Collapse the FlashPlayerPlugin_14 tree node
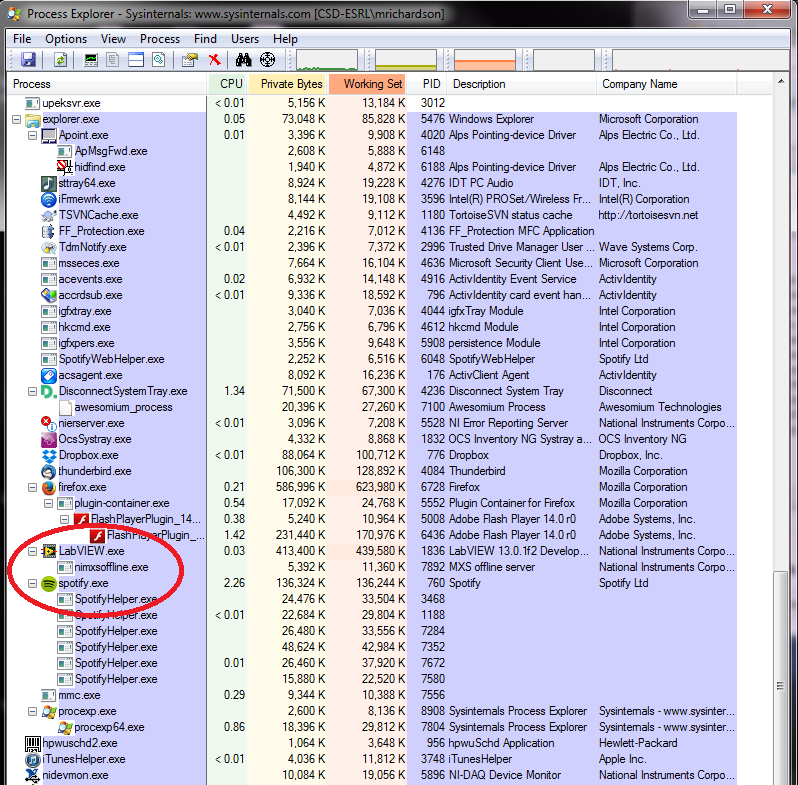 (x=65, y=519)
